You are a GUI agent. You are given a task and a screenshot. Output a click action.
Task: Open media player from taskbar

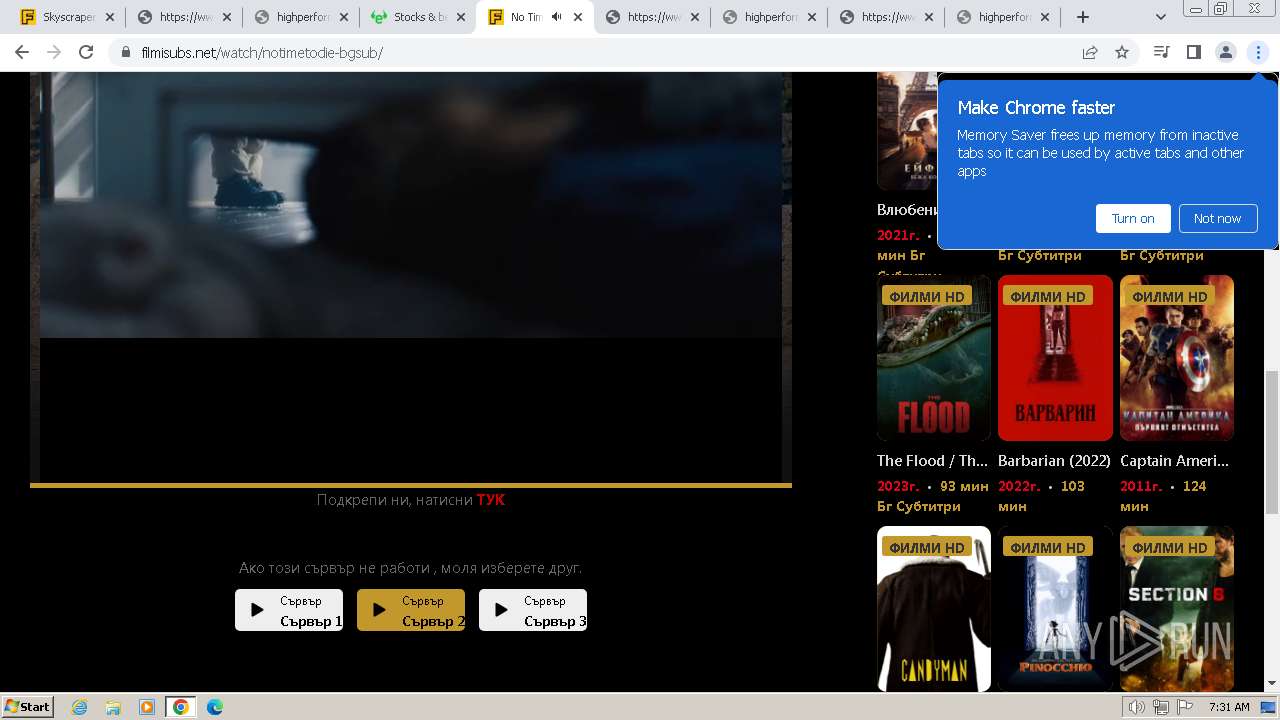(147, 707)
